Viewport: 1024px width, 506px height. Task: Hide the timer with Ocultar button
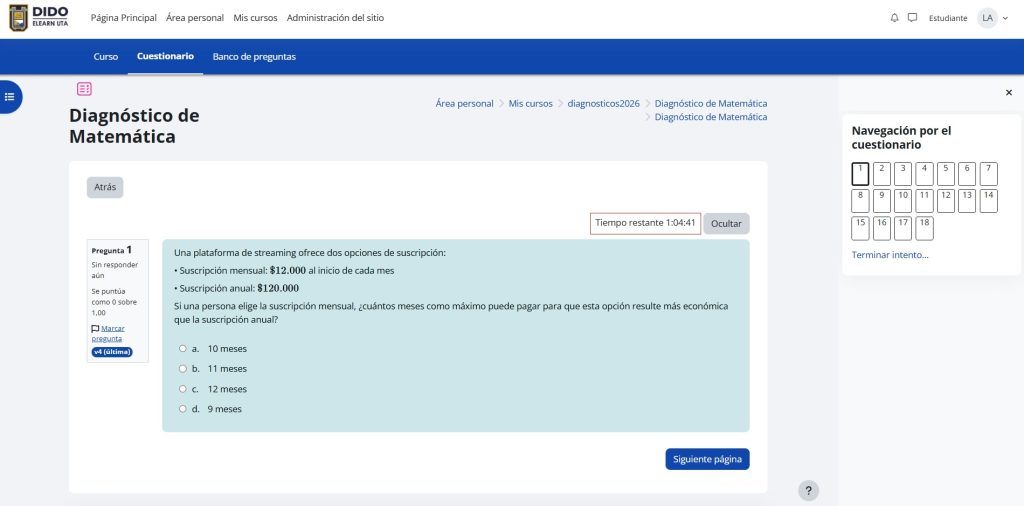tap(726, 223)
